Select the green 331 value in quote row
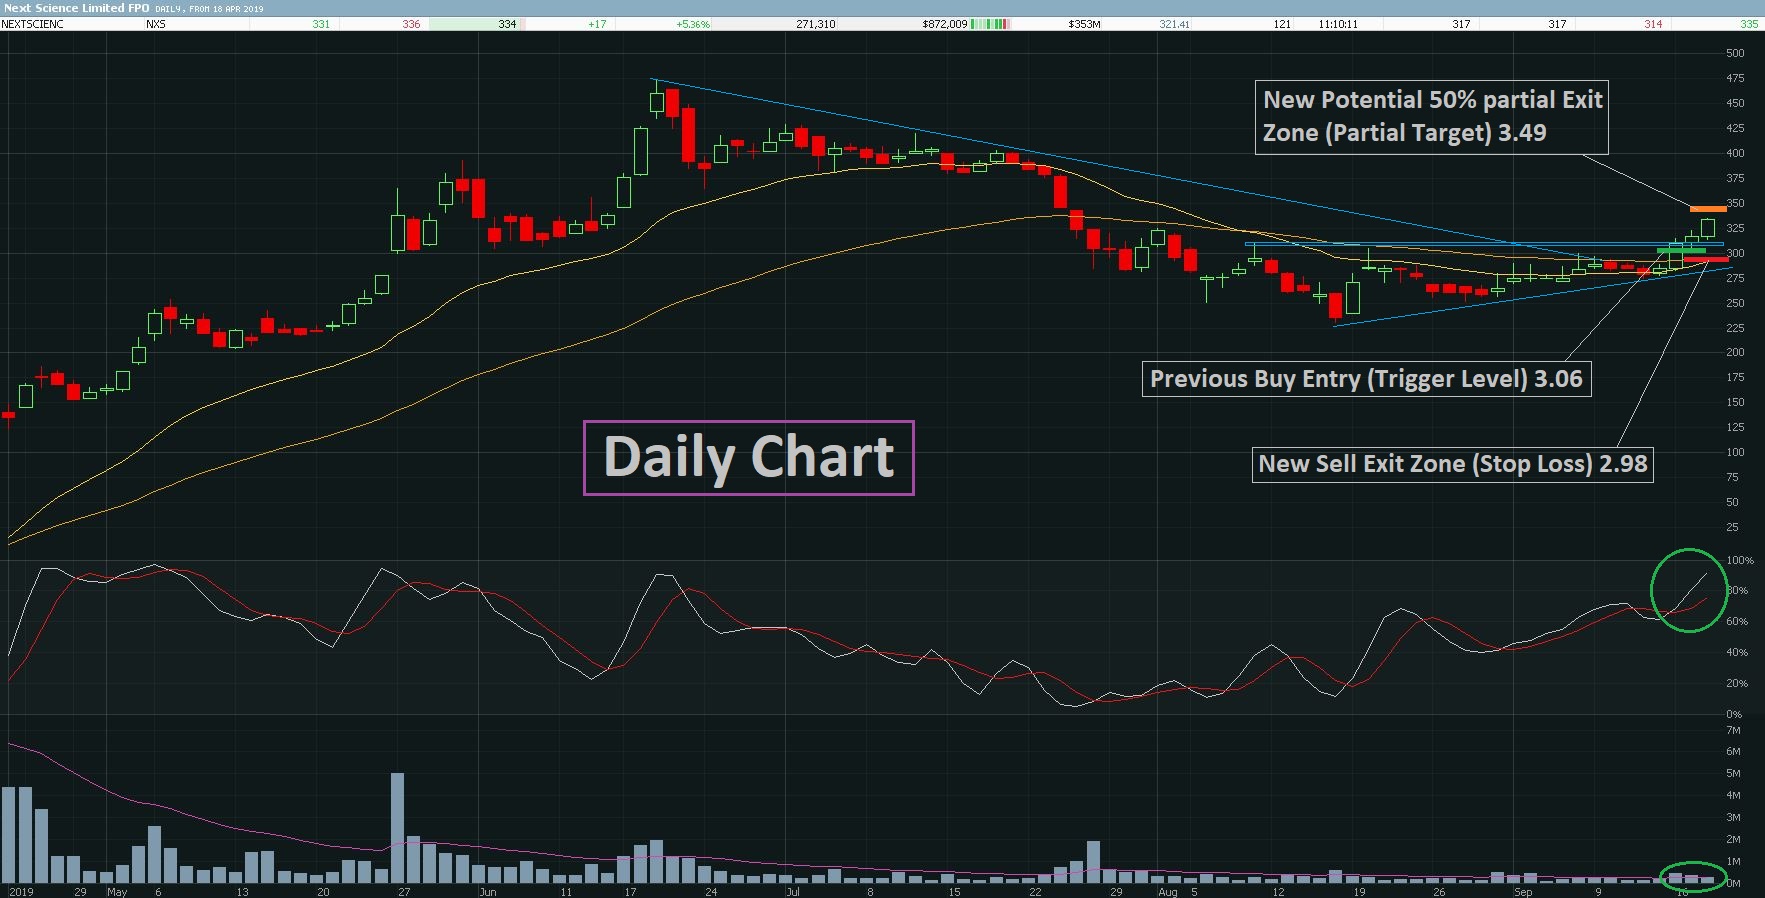 321,24
